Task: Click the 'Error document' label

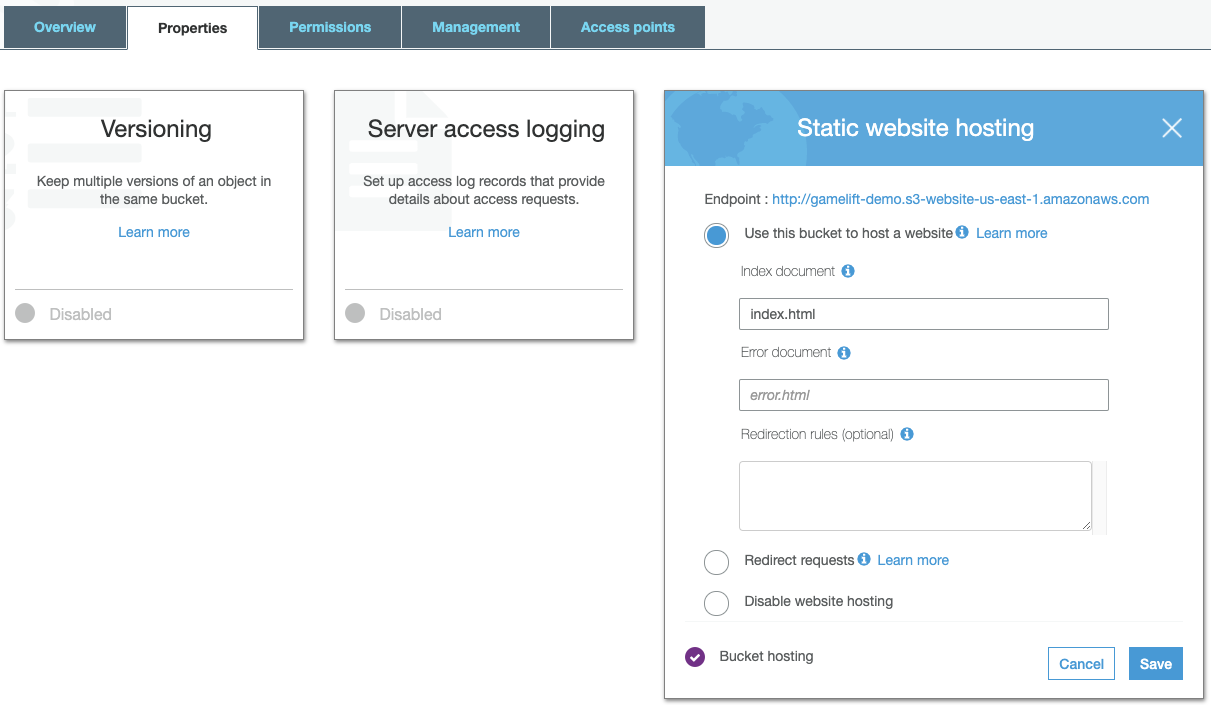Action: coord(786,353)
